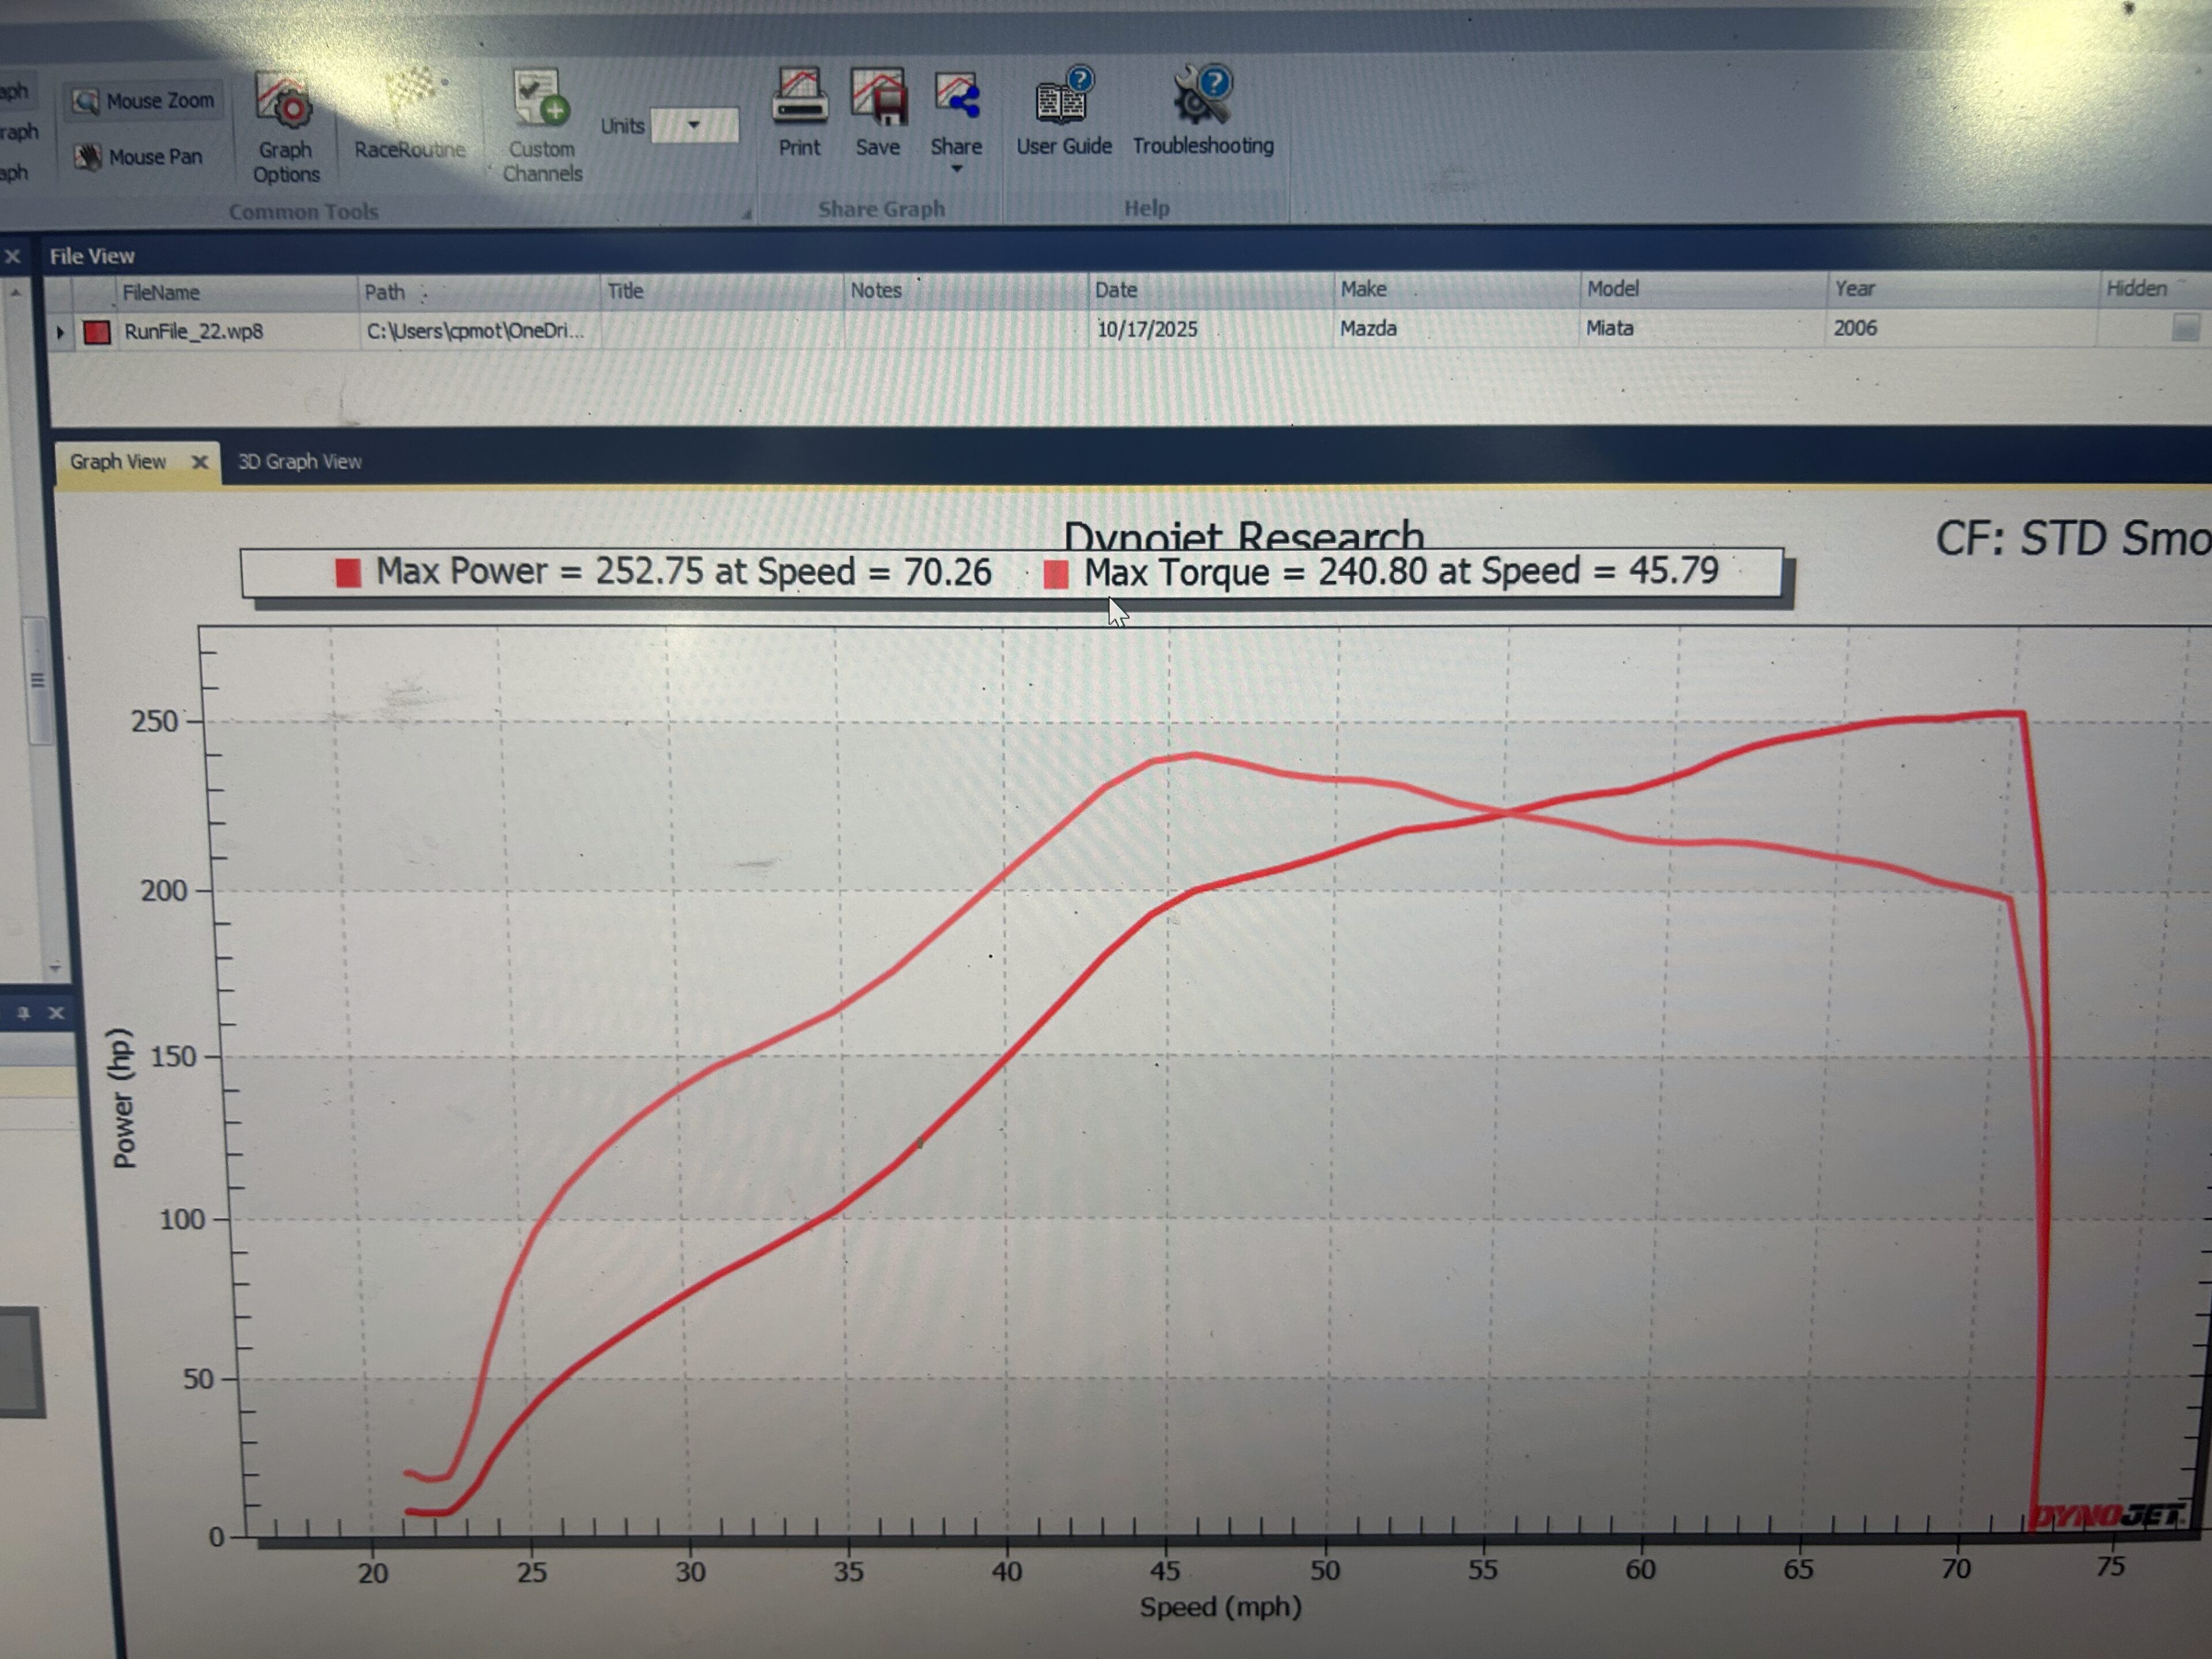This screenshot has width=2212, height=1659.
Task: Toggle Hidden checkbox for RunFile_22.wp8
Action: (2186, 327)
